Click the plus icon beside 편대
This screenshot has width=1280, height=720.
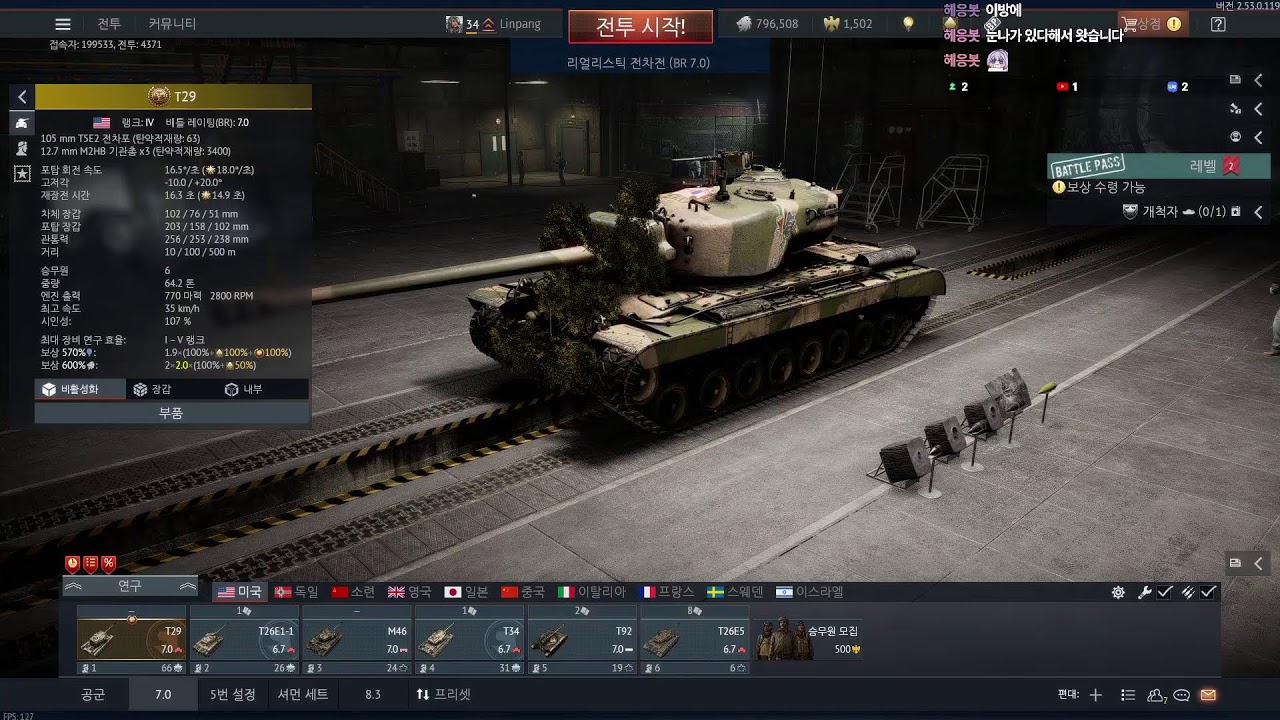(x=1096, y=695)
